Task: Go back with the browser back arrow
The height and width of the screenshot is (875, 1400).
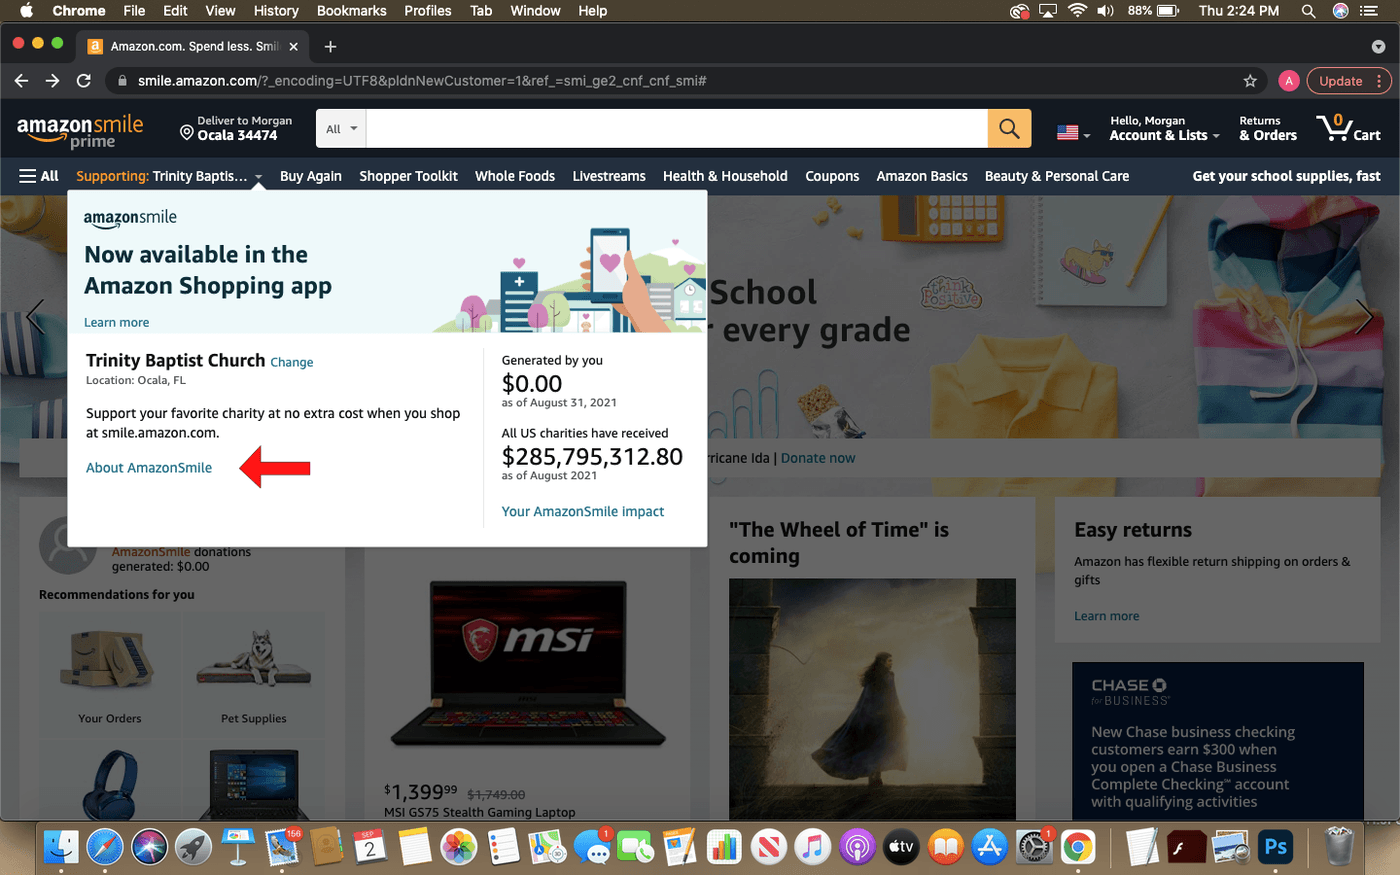Action: coord(21,81)
